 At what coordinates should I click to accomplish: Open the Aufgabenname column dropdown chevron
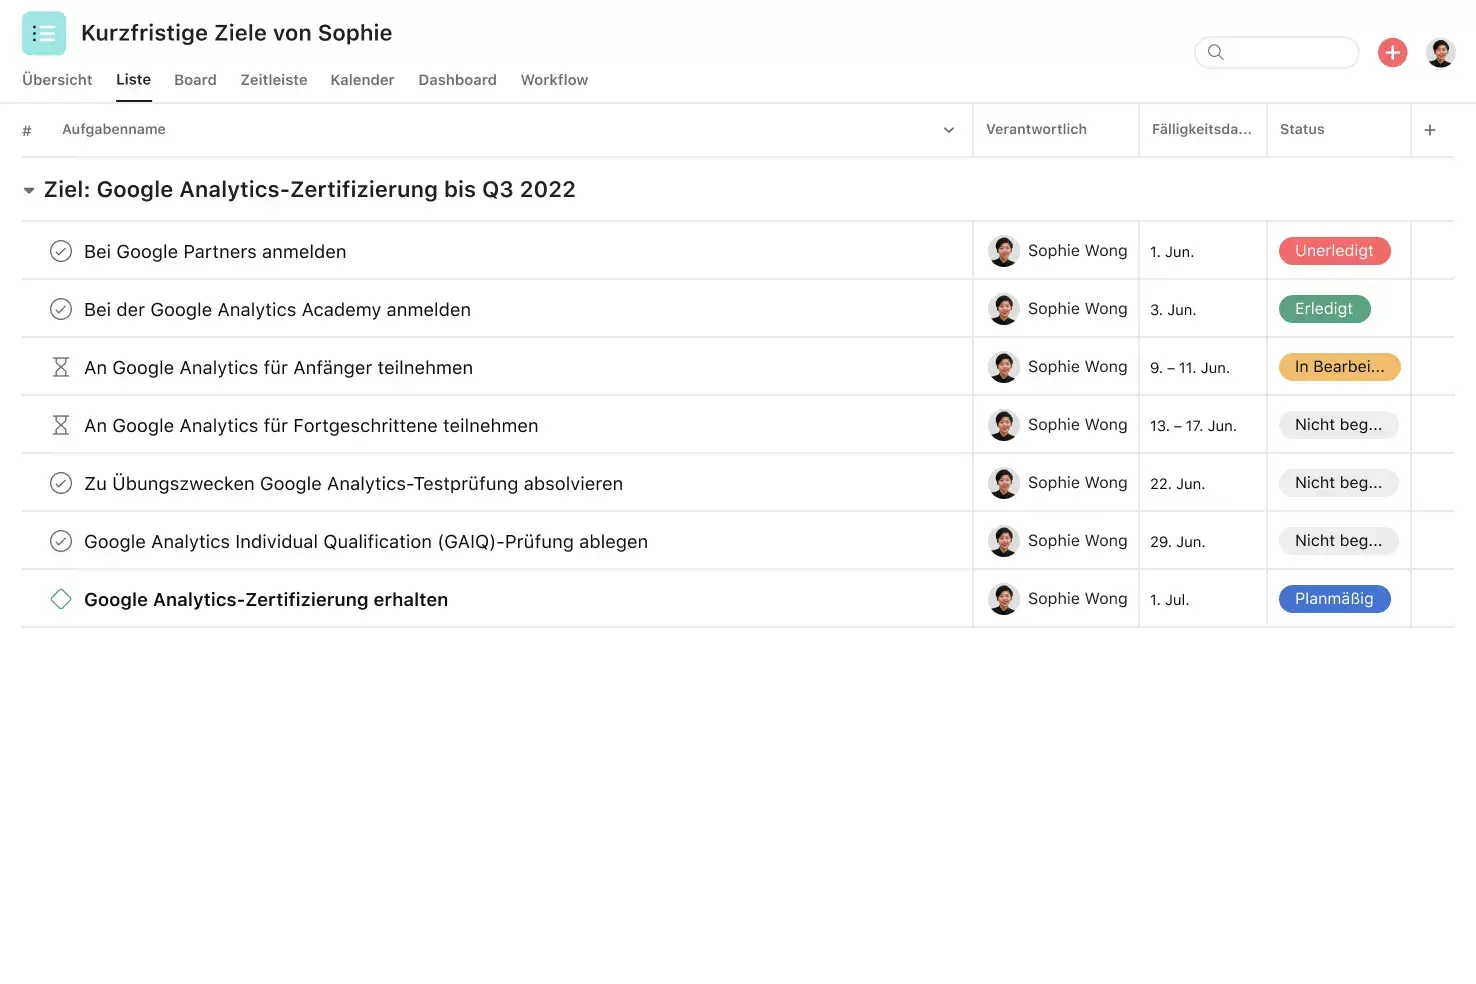[x=949, y=130]
